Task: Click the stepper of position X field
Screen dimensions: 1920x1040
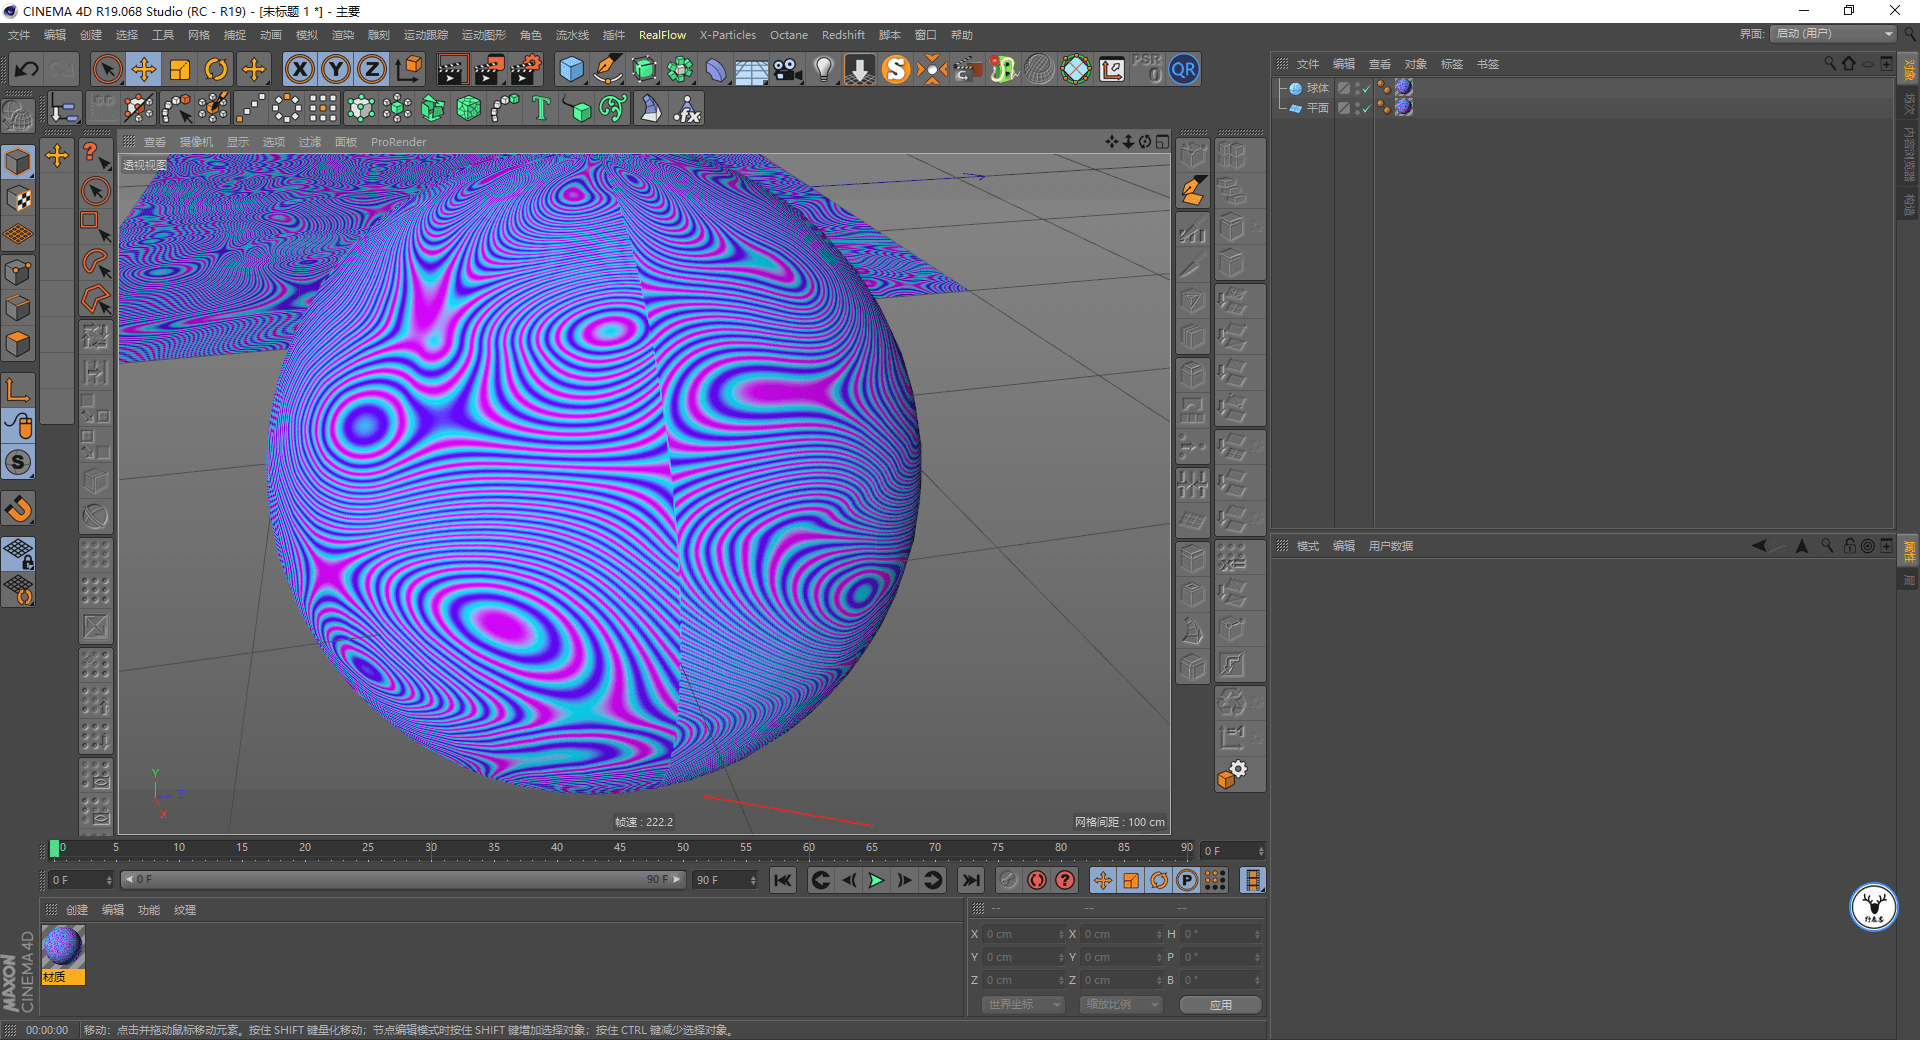Action: click(1061, 934)
